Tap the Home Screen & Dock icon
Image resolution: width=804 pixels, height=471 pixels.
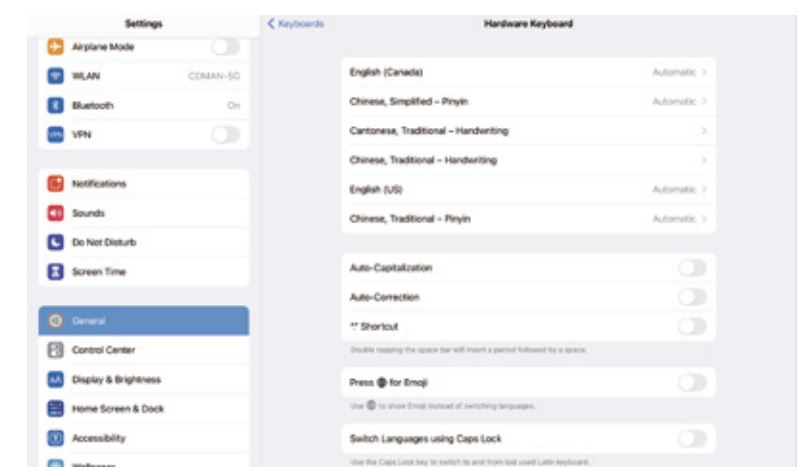pos(55,408)
